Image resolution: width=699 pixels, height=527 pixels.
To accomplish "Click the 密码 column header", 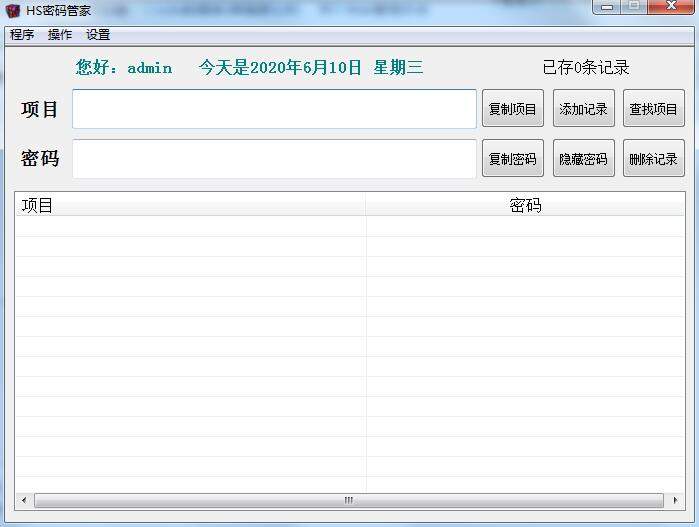I will click(525, 205).
